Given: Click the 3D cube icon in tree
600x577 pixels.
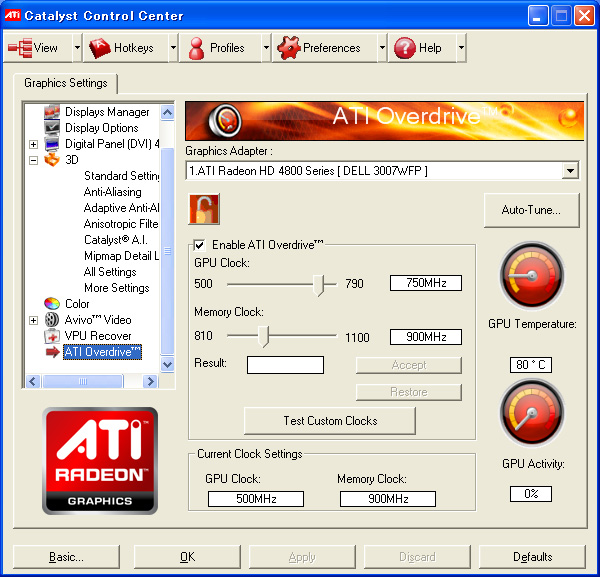Looking at the screenshot, I should tap(52, 160).
